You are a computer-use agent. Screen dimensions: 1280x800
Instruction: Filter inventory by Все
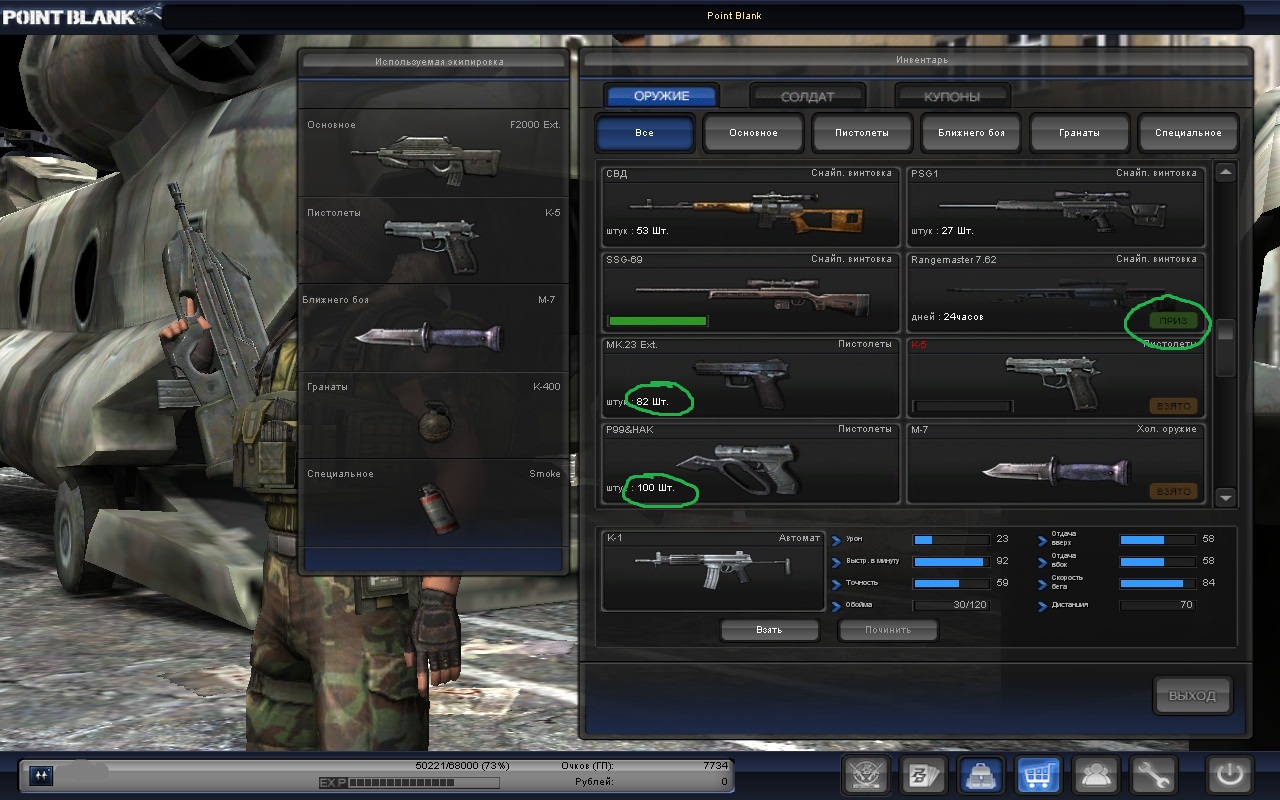pos(644,133)
